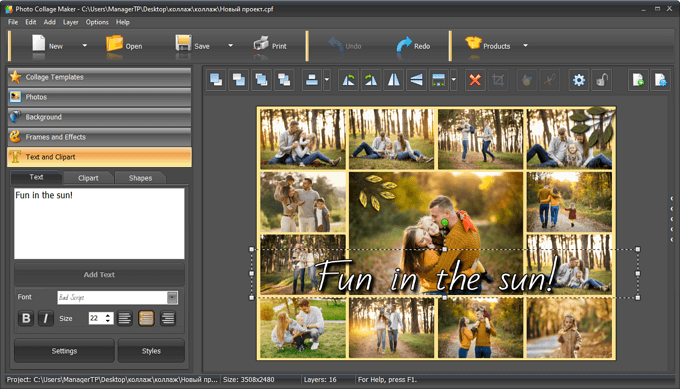Screen dimensions: 680x389
Task: Click the Products box icon
Action: coord(473,43)
